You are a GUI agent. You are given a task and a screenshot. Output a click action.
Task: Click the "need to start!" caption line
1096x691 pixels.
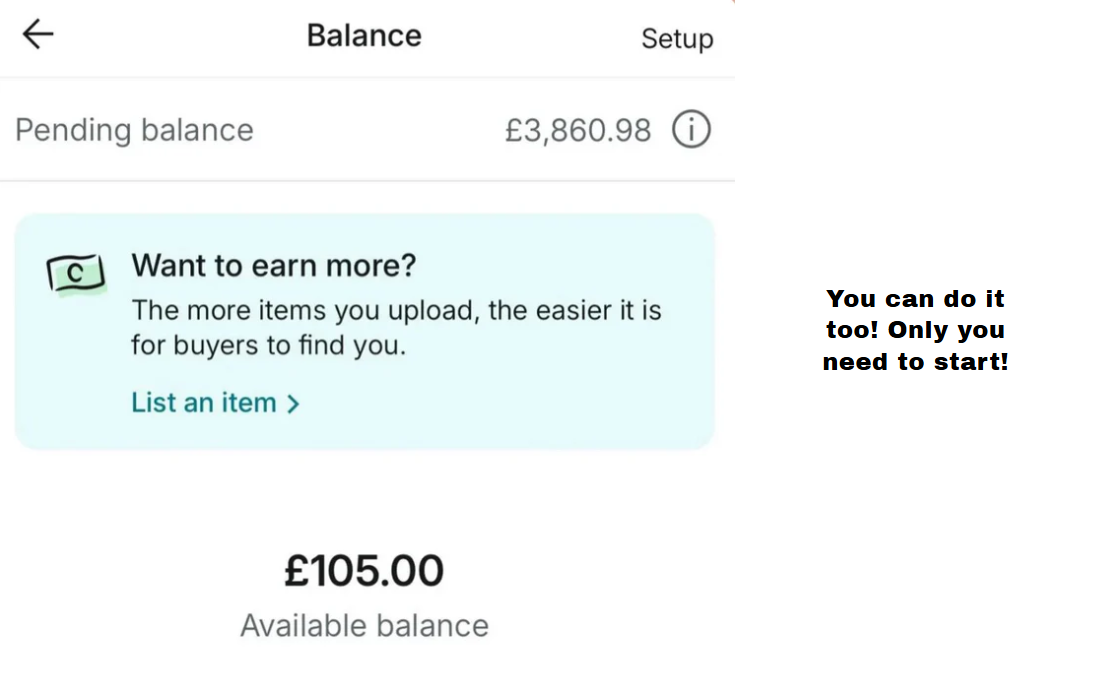click(915, 362)
